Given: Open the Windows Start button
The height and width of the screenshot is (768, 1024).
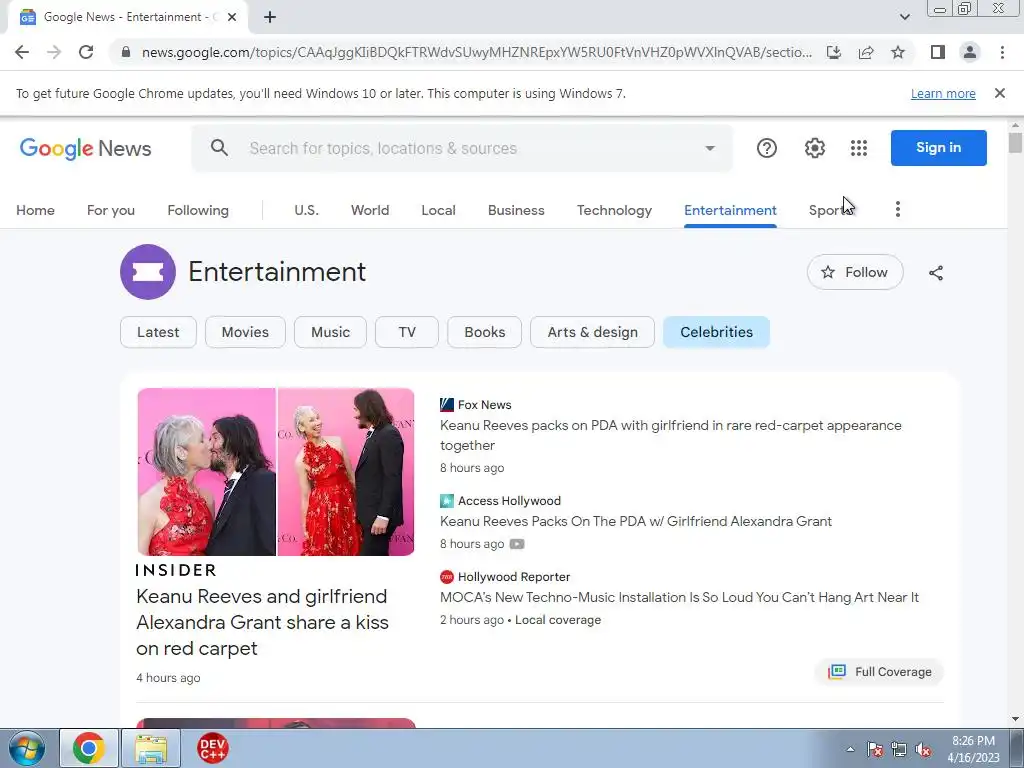Looking at the screenshot, I should click(27, 748).
